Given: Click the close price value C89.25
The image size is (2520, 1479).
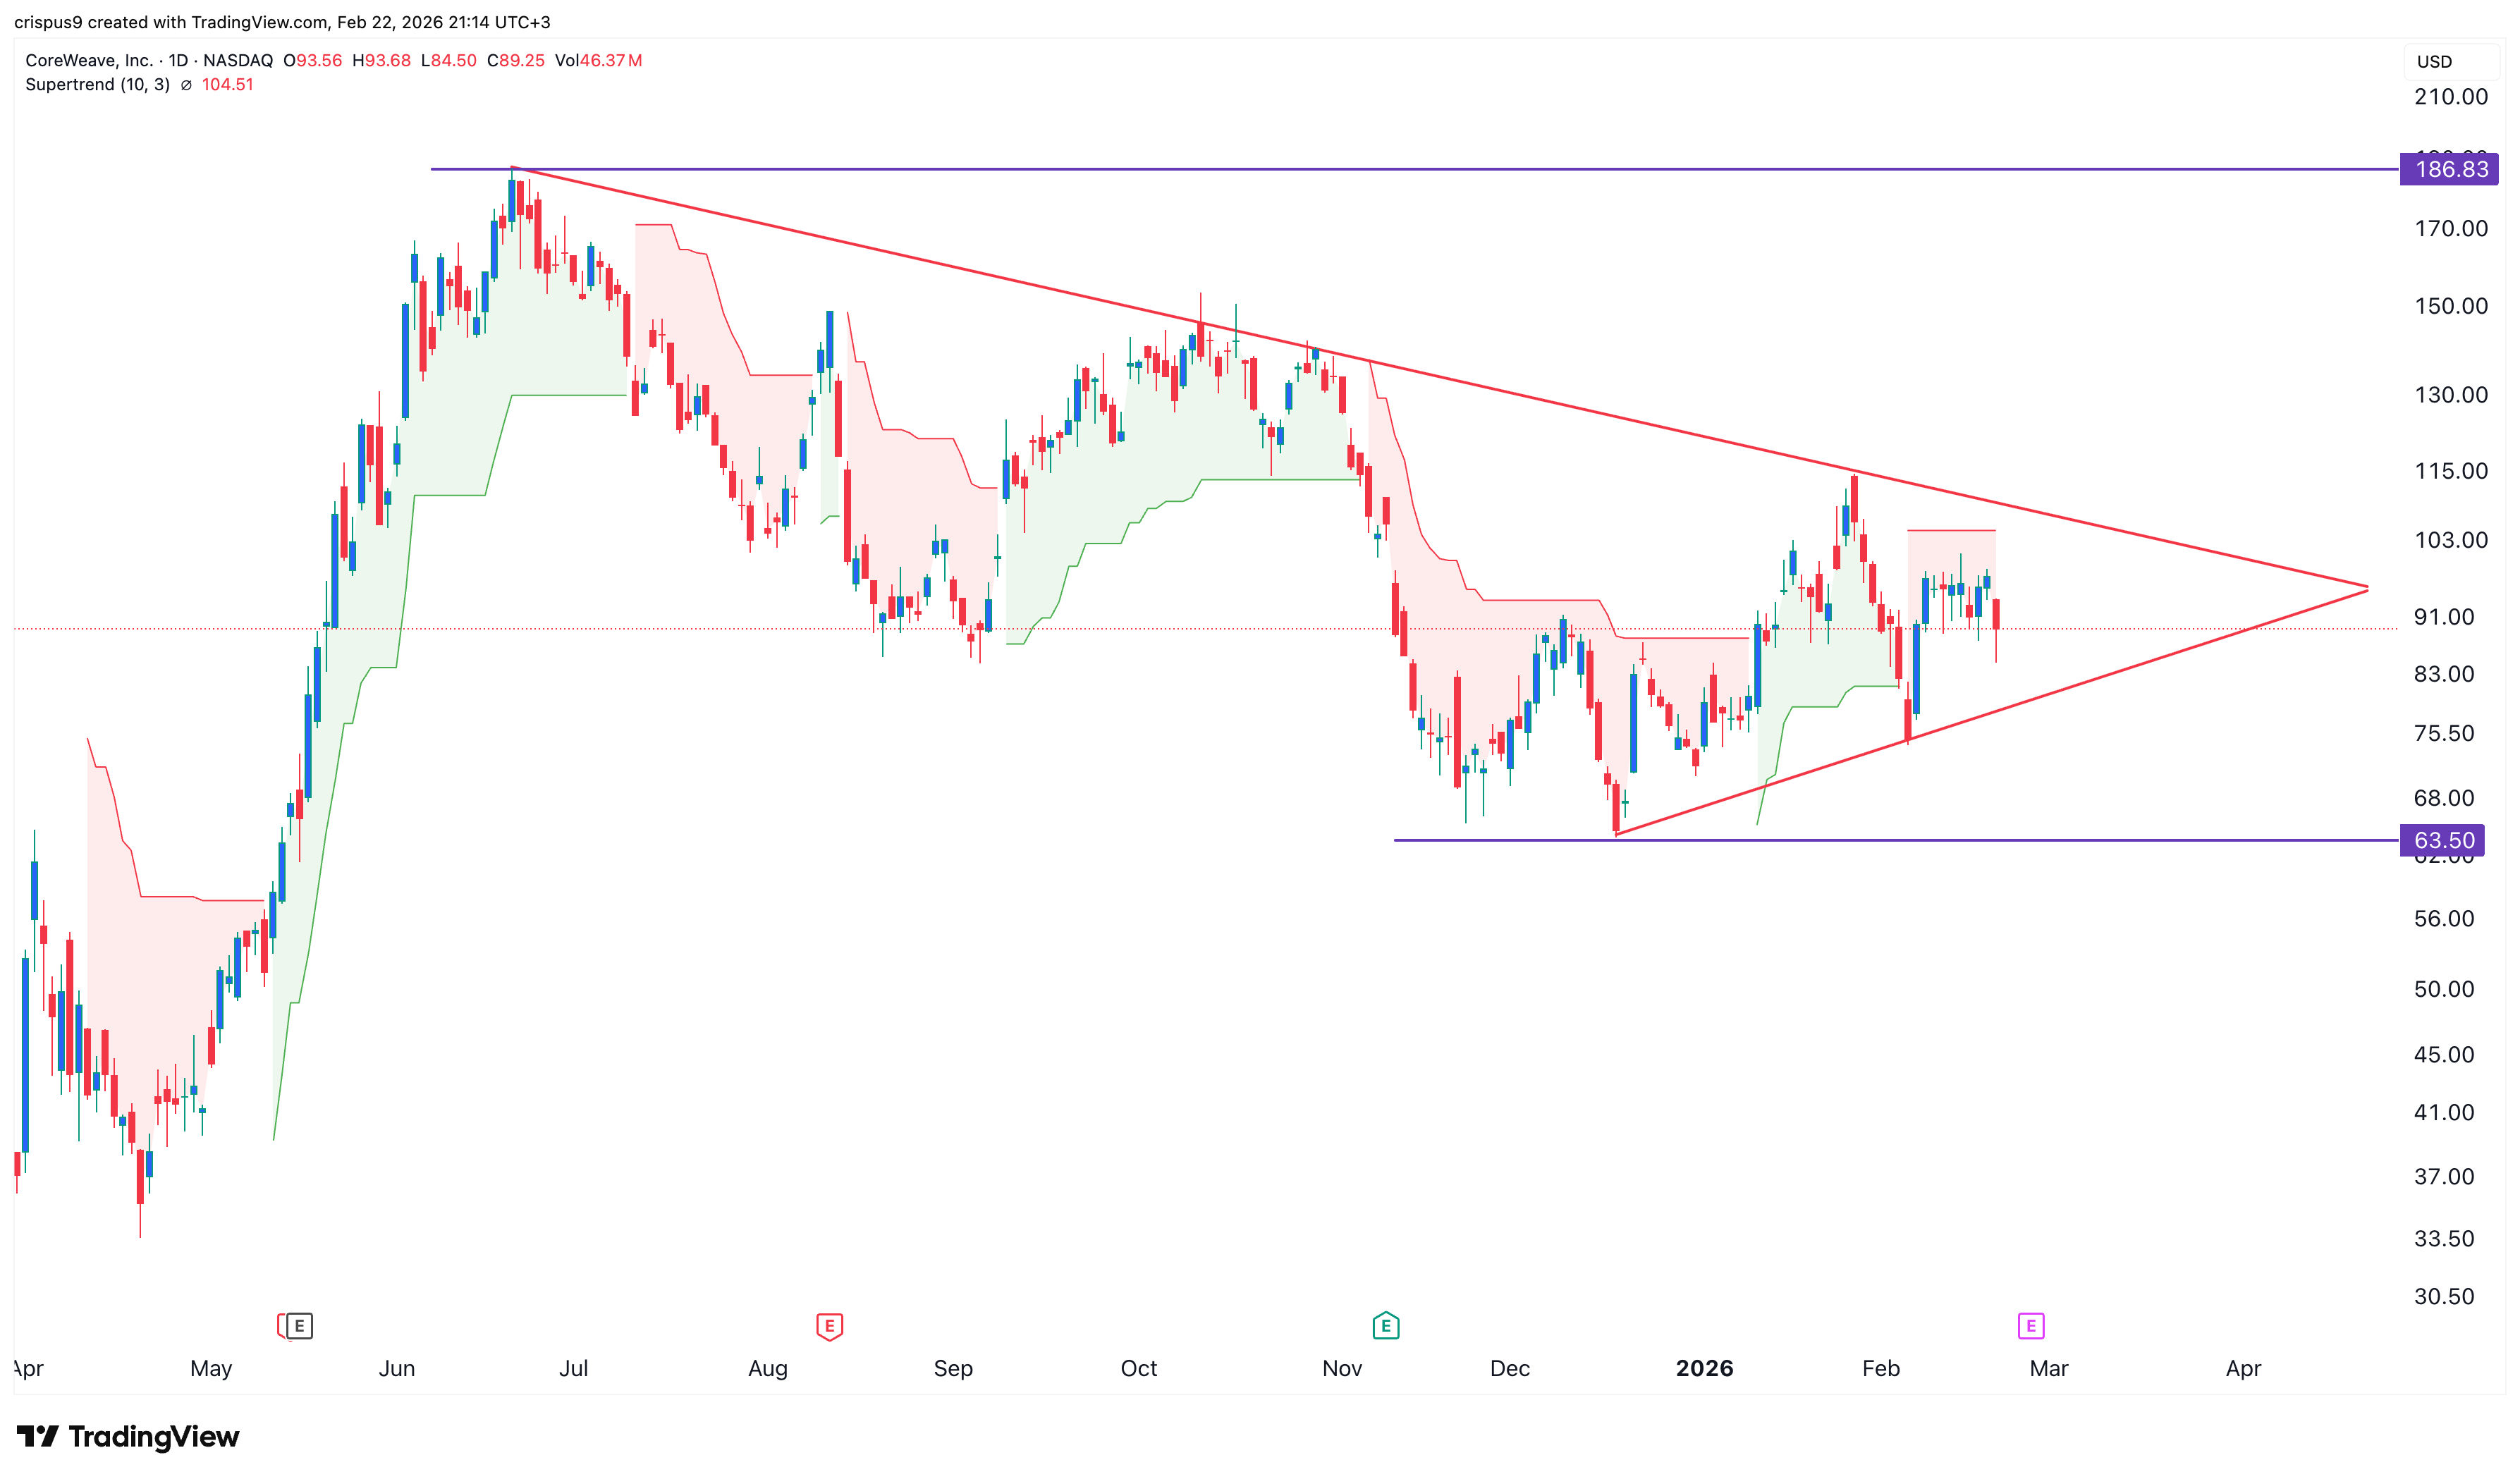Looking at the screenshot, I should click(515, 60).
